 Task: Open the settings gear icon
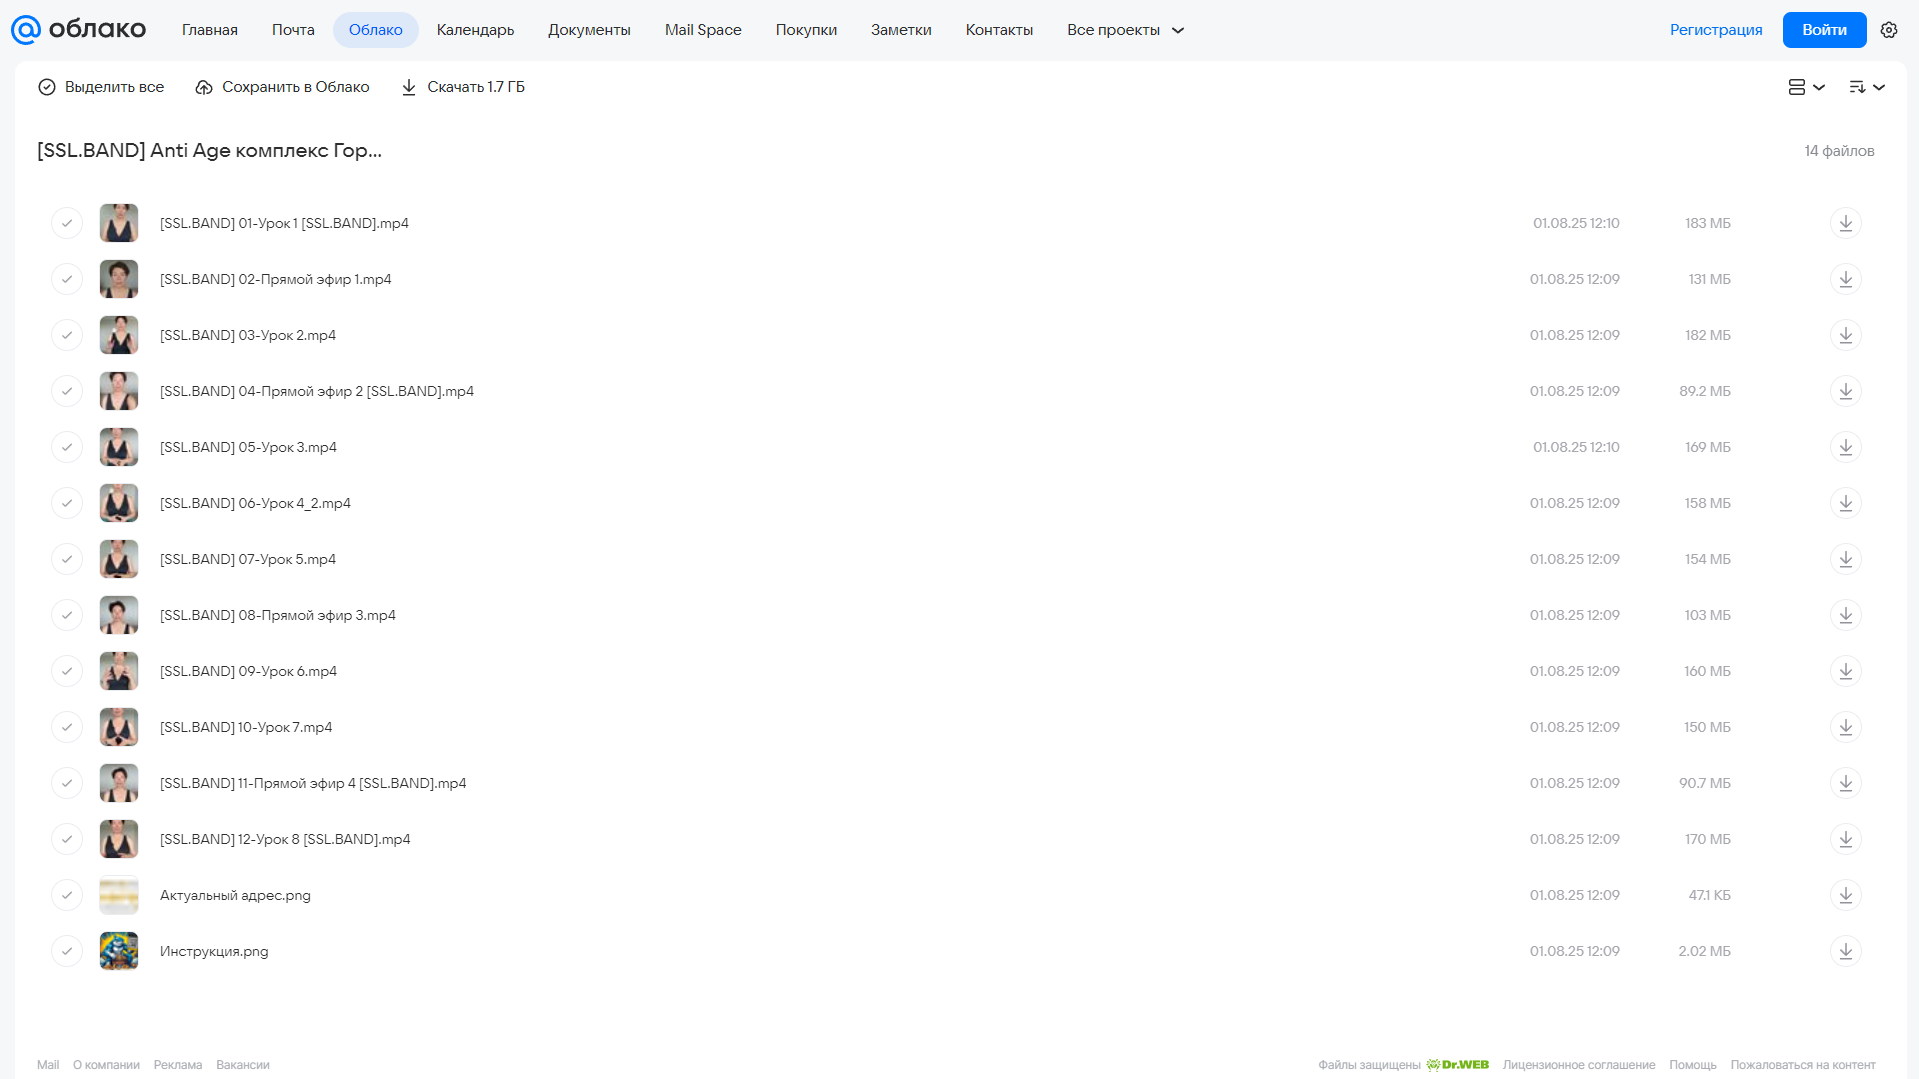pos(1889,30)
